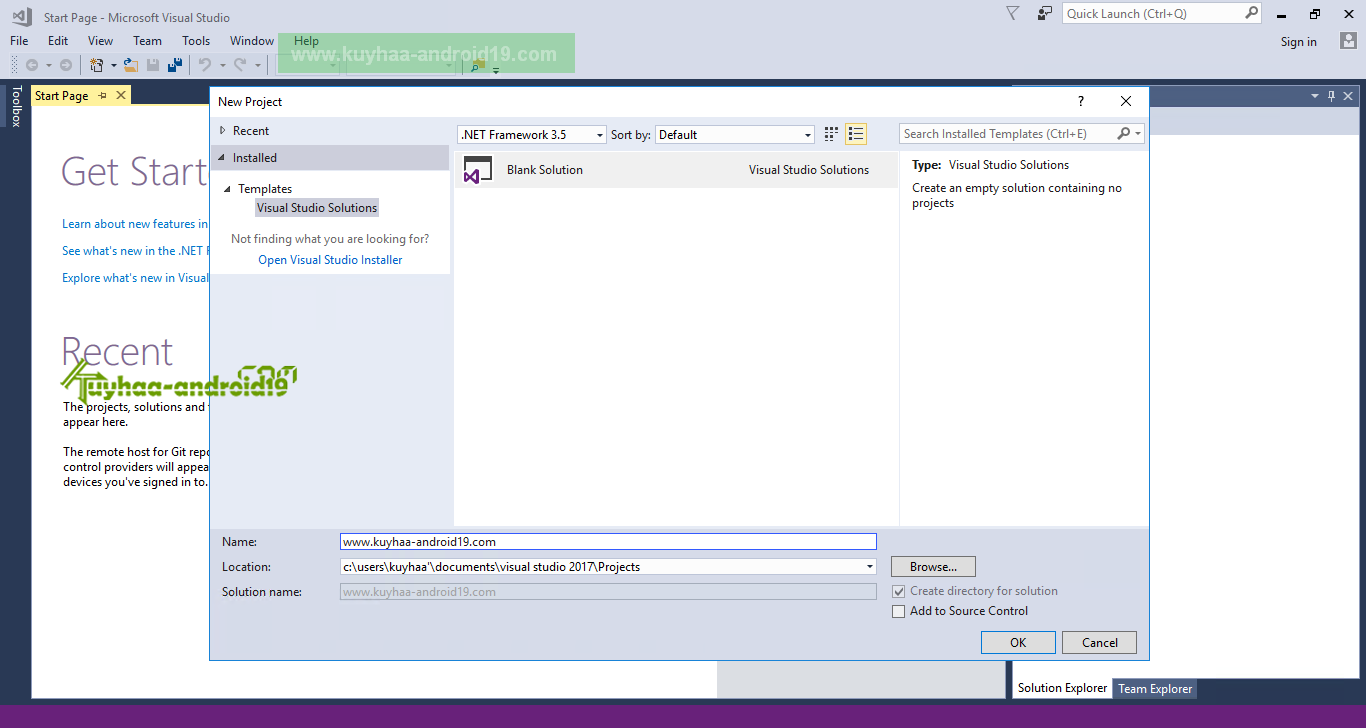Open the notifications filter flag icon

coord(1012,13)
